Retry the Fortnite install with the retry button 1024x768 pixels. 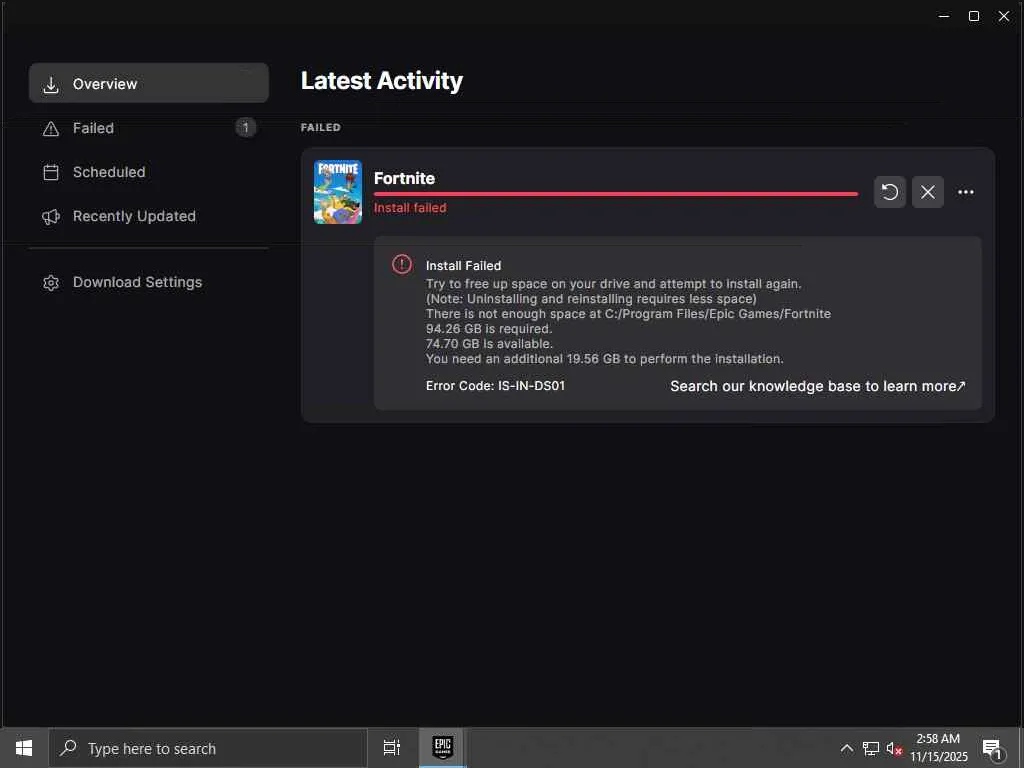[x=889, y=192]
